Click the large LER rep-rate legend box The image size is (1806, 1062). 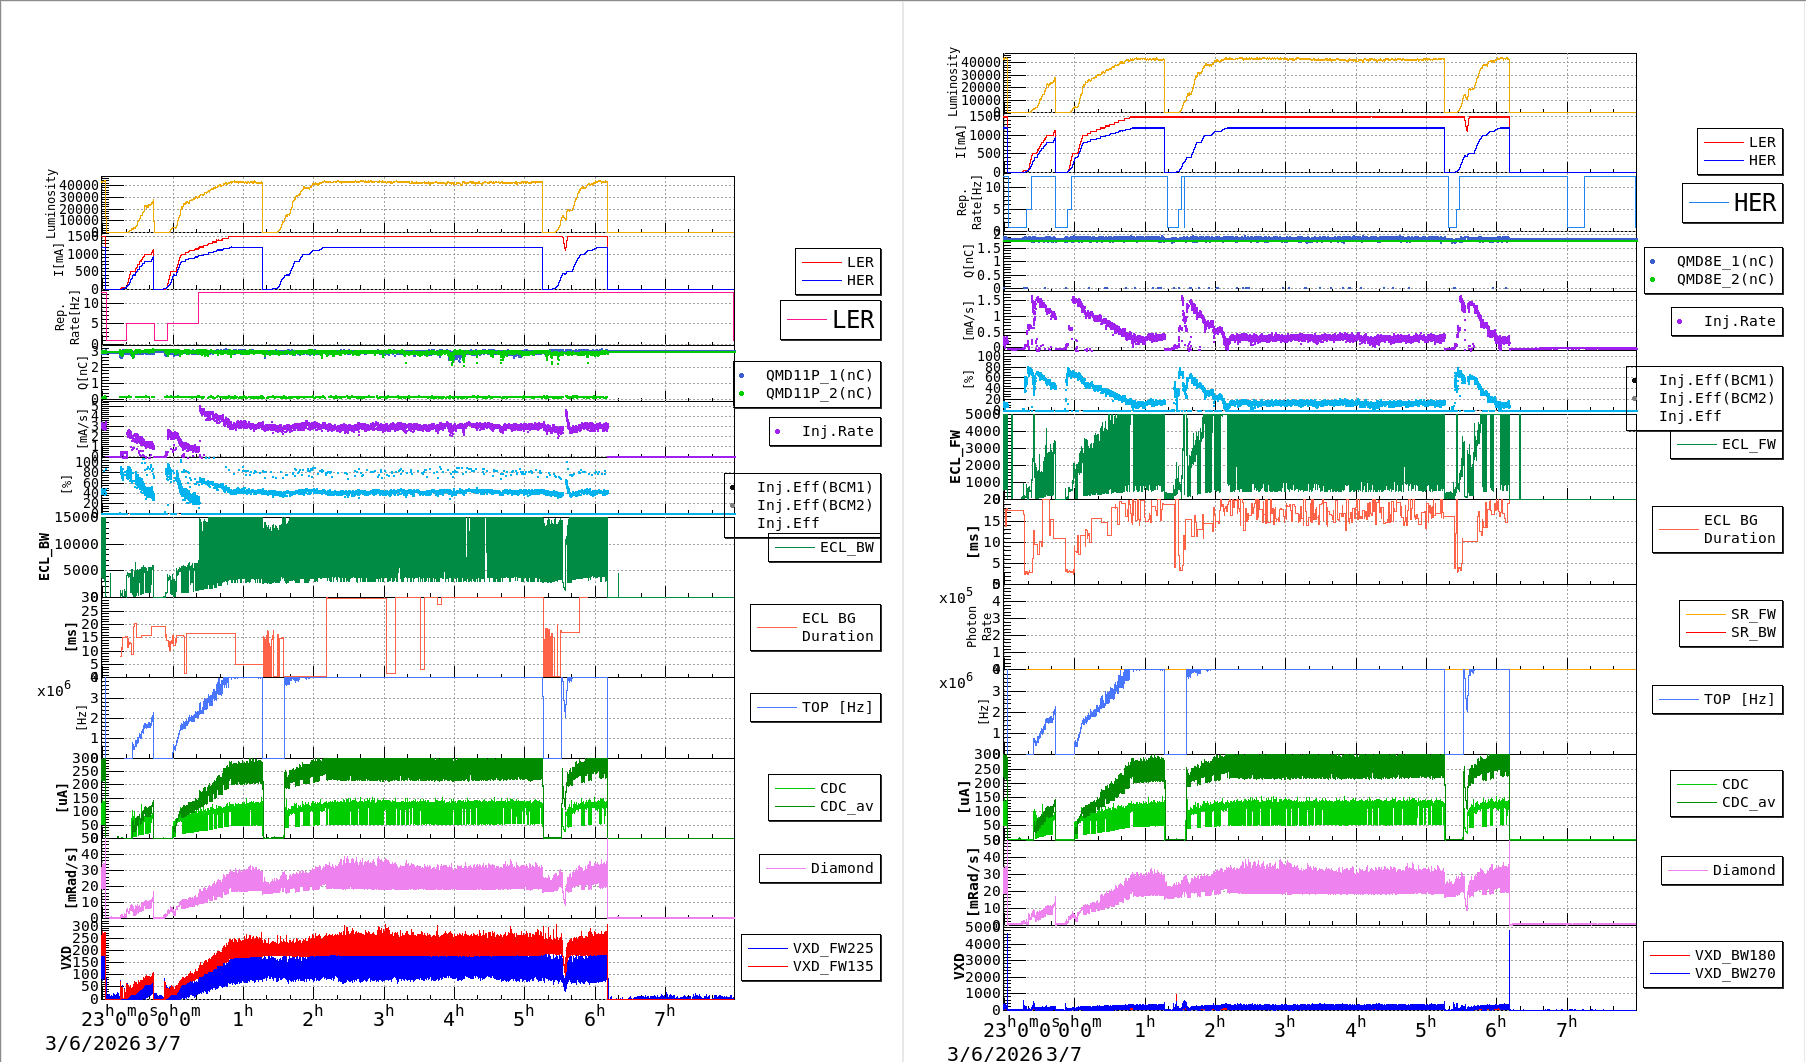(x=831, y=320)
